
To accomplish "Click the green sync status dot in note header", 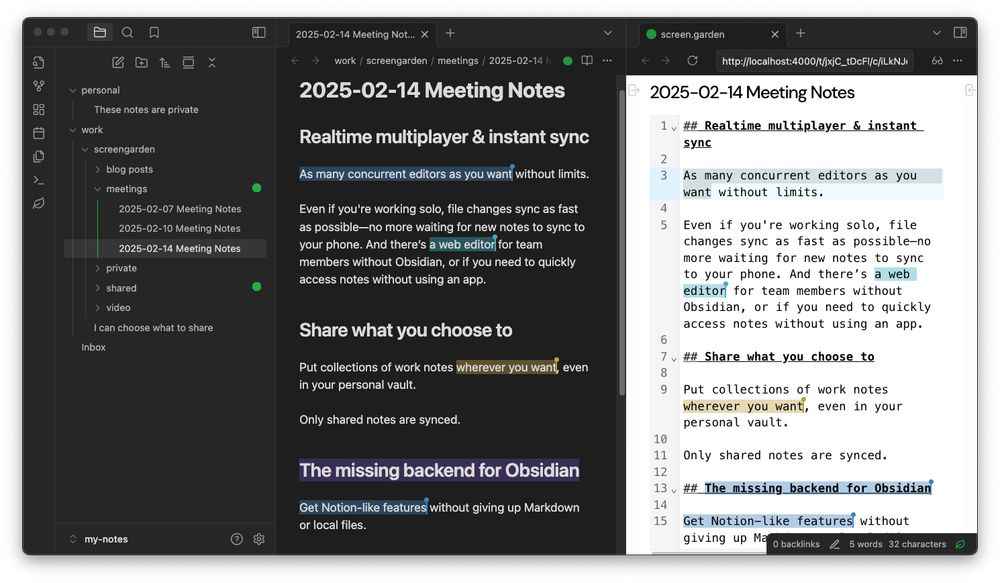I will coord(568,61).
